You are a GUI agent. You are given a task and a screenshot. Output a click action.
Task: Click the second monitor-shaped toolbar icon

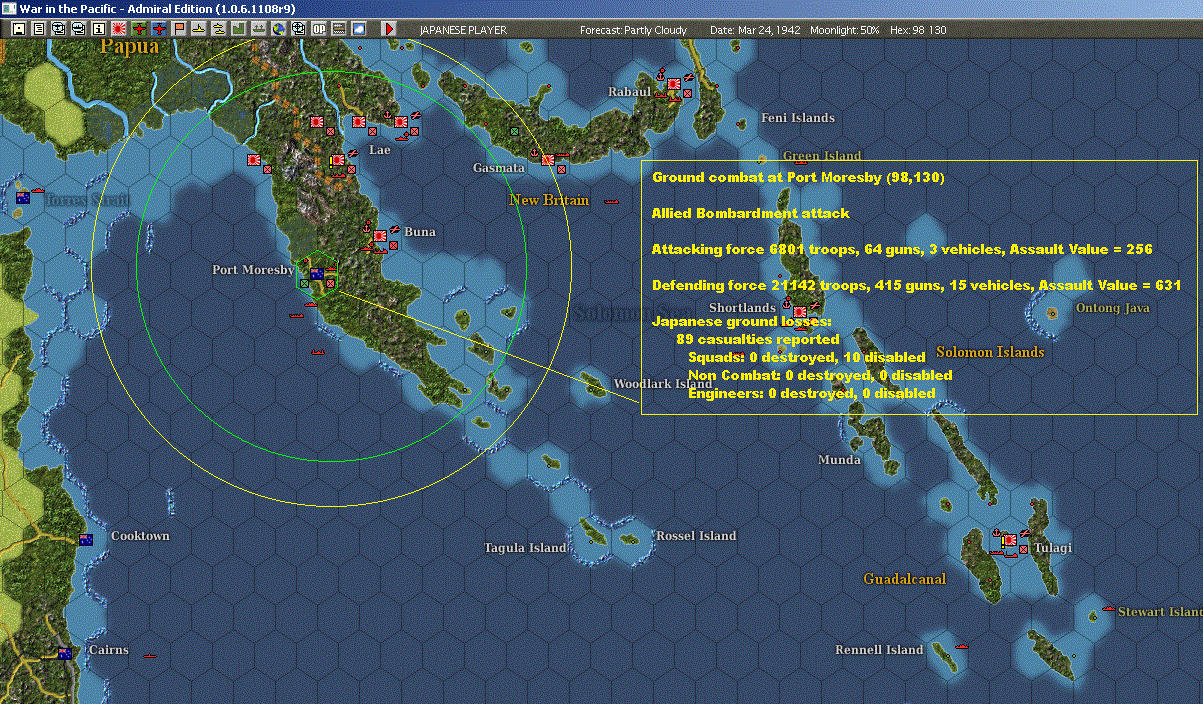pos(79,29)
